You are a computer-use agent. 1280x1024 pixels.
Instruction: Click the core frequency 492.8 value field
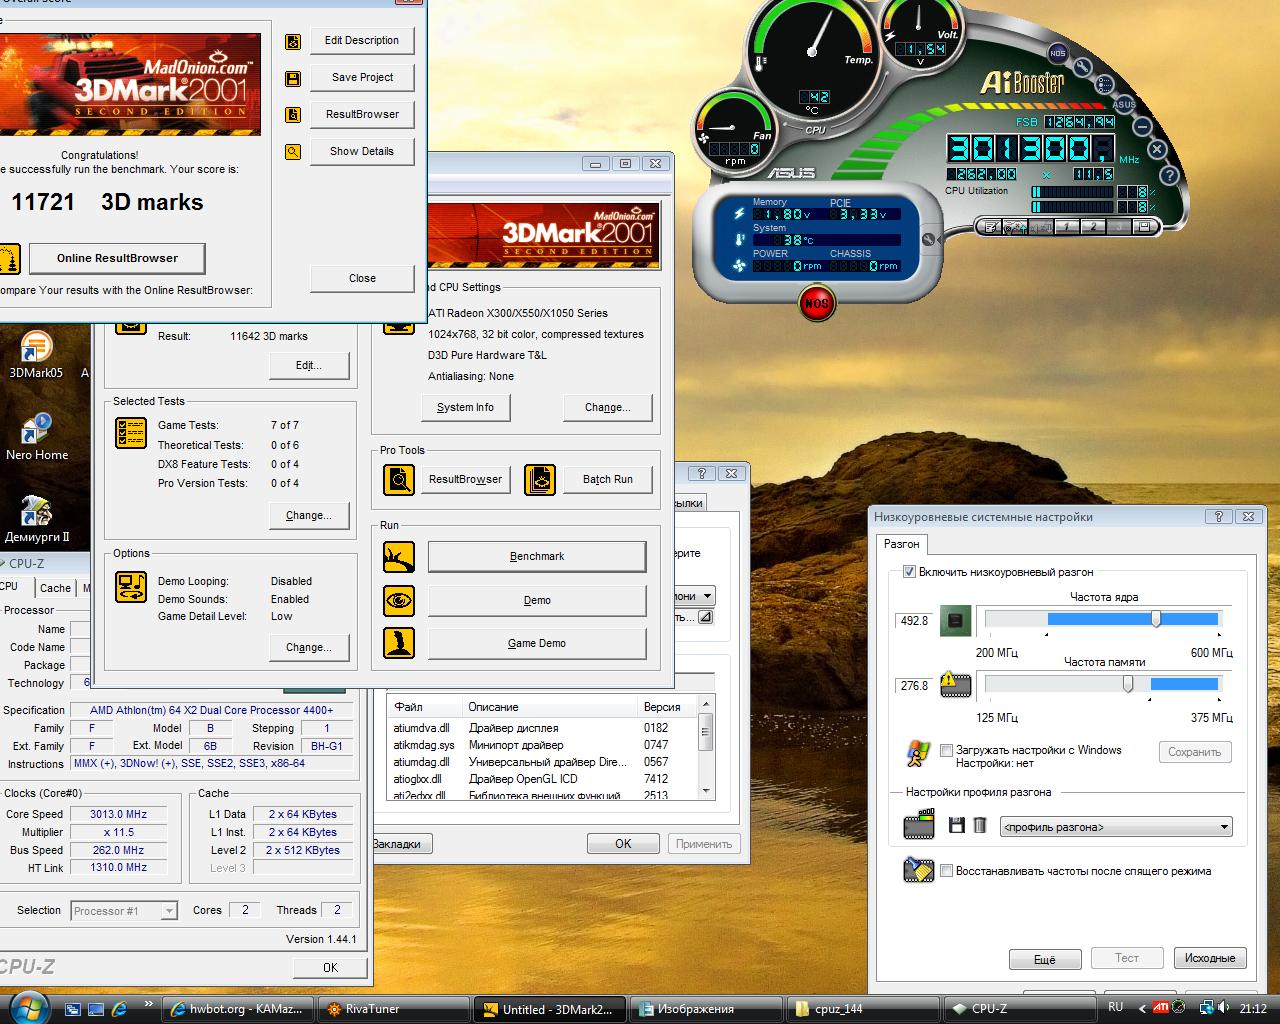tap(914, 621)
